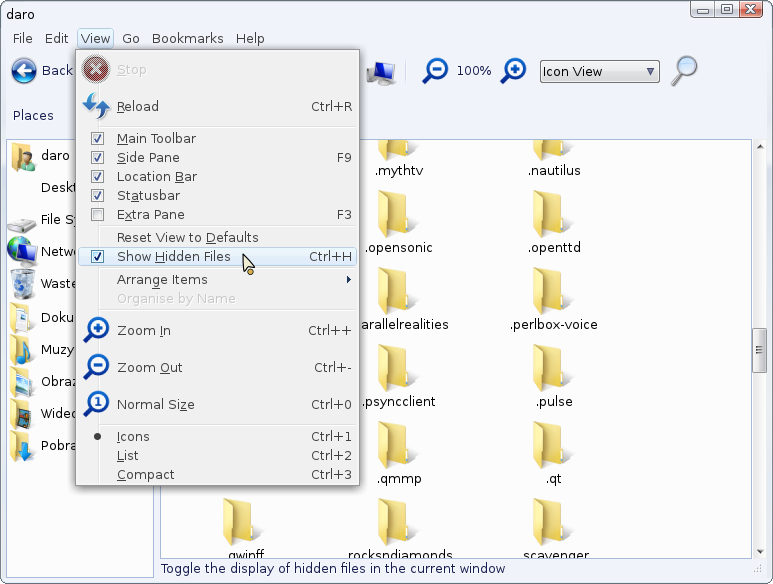Select the .qwinff folder
Image resolution: width=773 pixels, height=584 pixels.
[x=246, y=528]
